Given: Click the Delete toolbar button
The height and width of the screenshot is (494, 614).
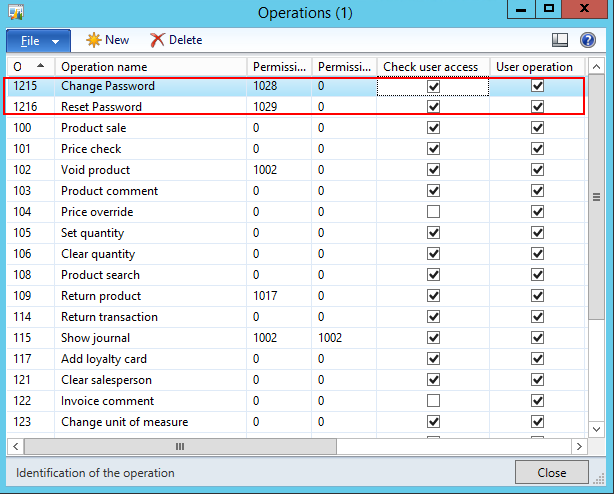Looking at the screenshot, I should [176, 40].
